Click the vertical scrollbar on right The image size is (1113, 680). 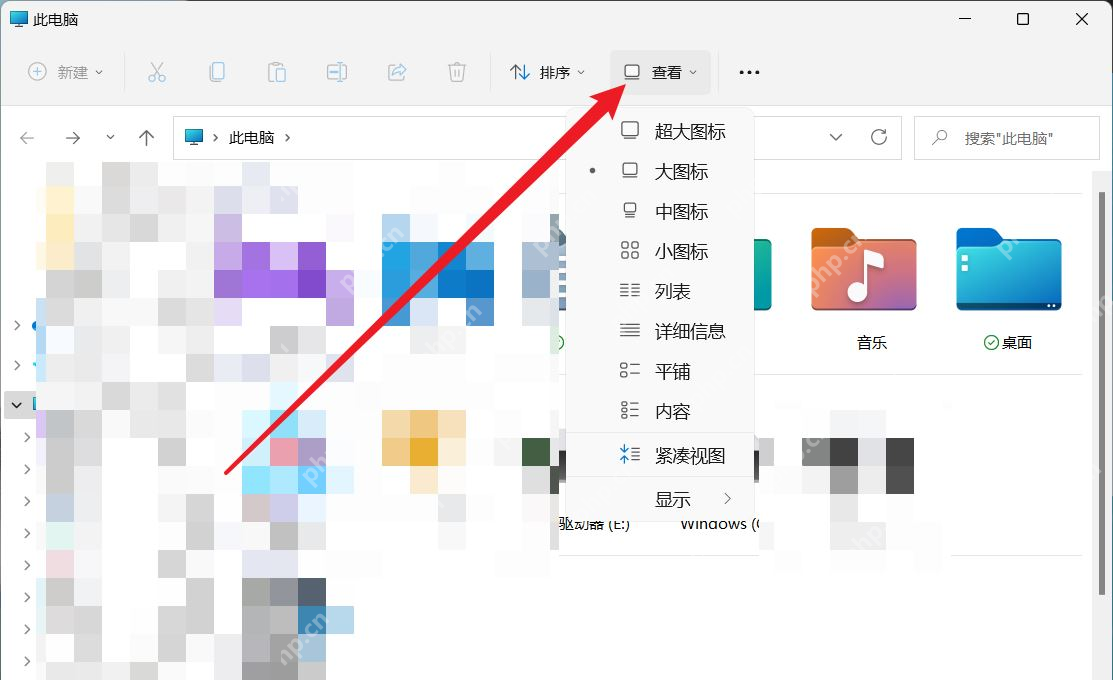pyautogui.click(x=1102, y=393)
